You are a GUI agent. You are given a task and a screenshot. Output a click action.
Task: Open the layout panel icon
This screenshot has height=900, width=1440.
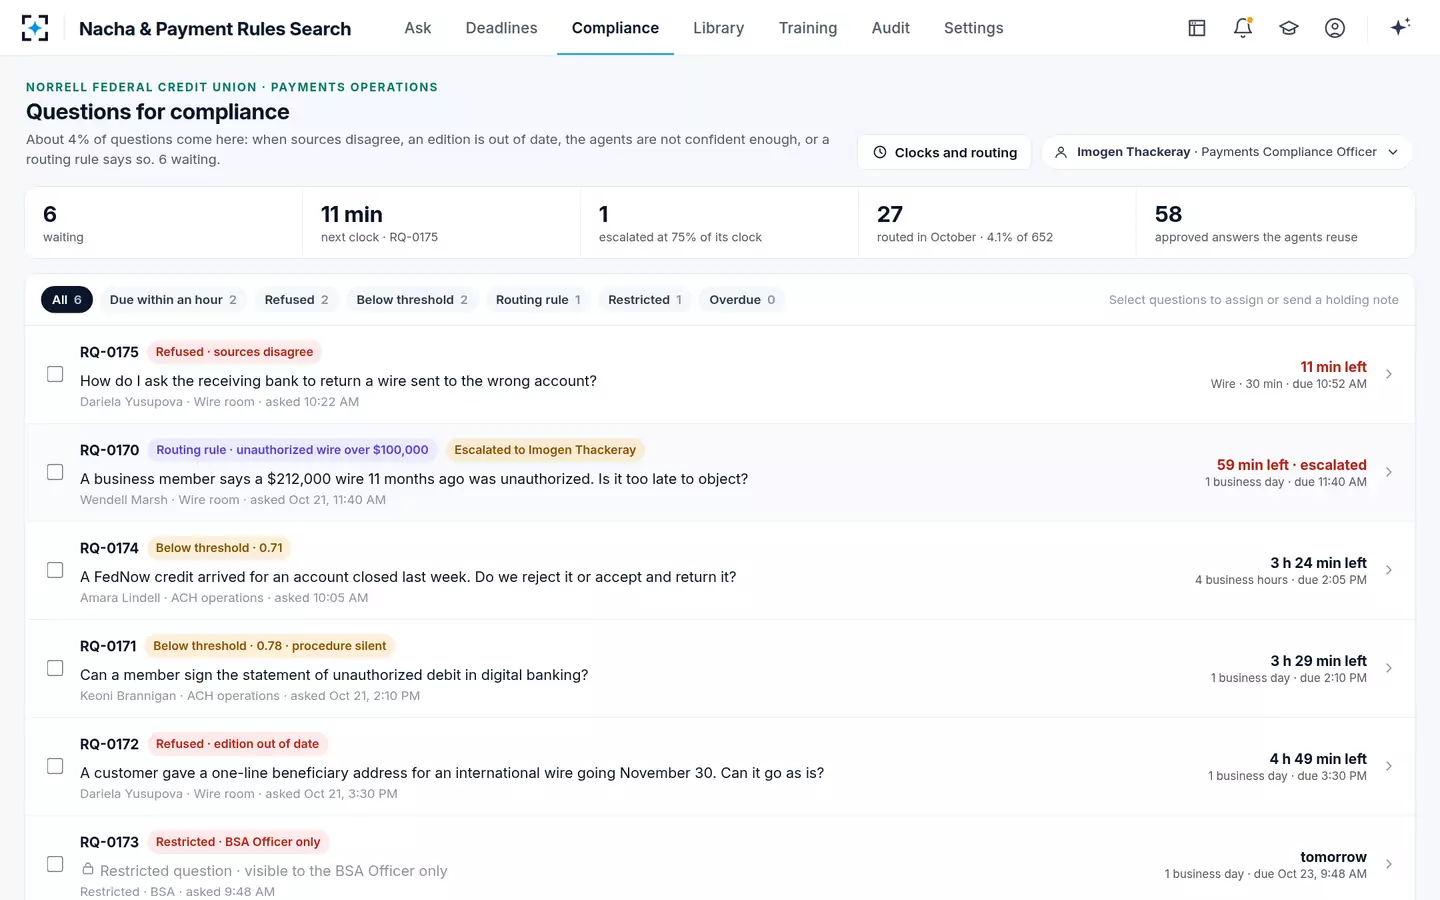[x=1197, y=28]
